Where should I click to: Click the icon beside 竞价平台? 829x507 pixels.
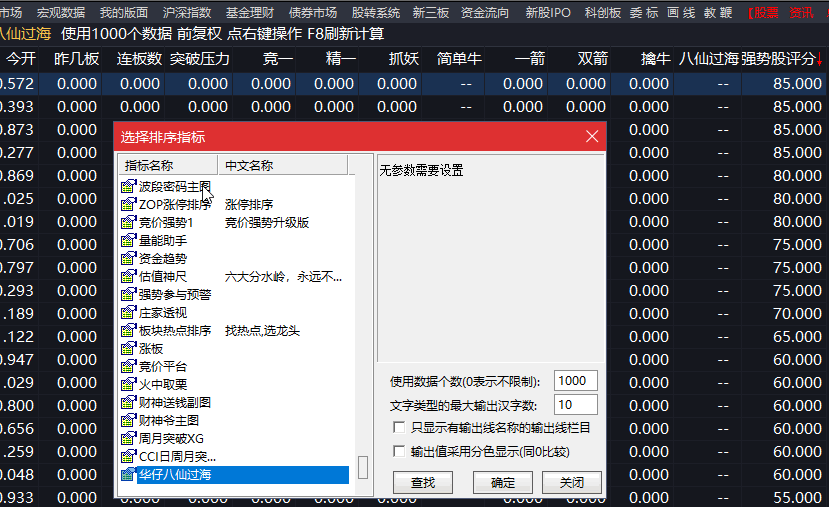point(128,366)
